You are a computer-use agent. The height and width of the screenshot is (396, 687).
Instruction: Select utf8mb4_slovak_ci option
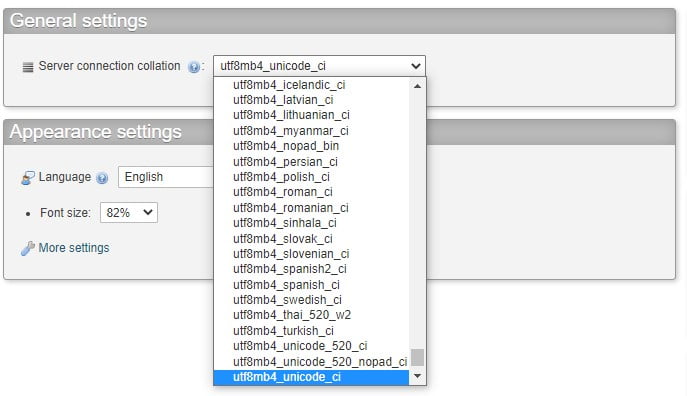point(311,238)
